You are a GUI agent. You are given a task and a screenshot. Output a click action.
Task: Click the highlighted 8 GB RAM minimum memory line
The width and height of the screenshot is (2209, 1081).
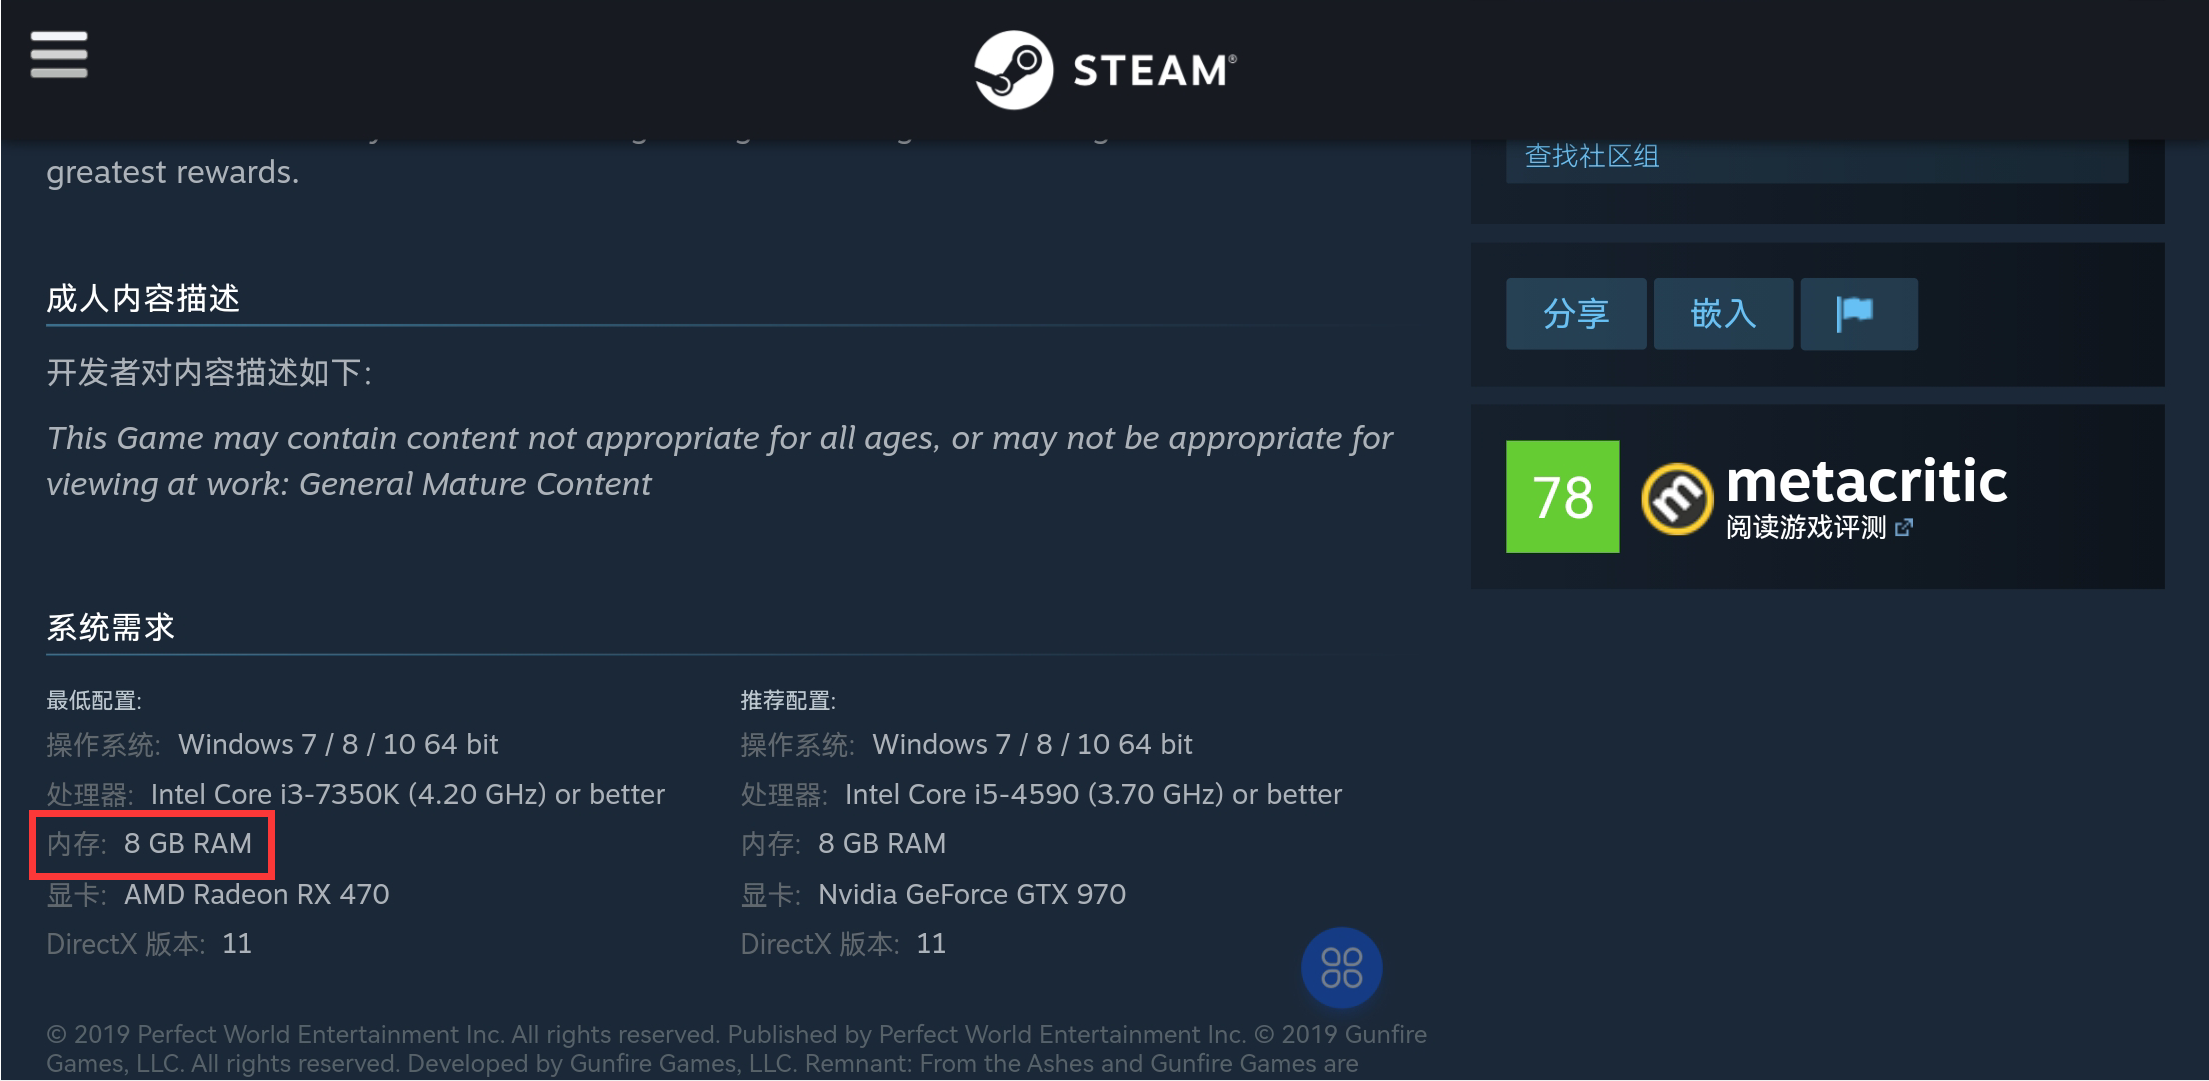pos(151,844)
